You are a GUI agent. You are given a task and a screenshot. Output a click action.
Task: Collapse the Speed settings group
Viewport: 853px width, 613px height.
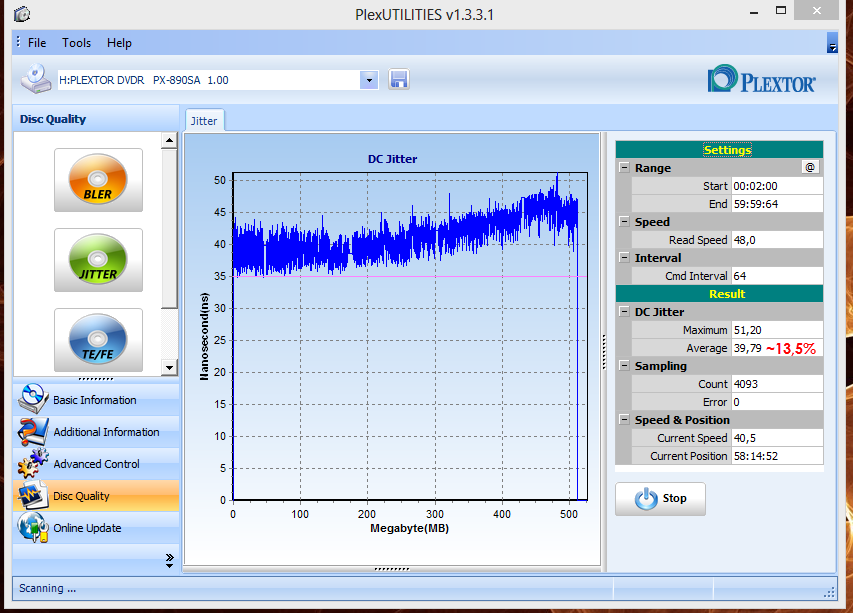(x=625, y=221)
